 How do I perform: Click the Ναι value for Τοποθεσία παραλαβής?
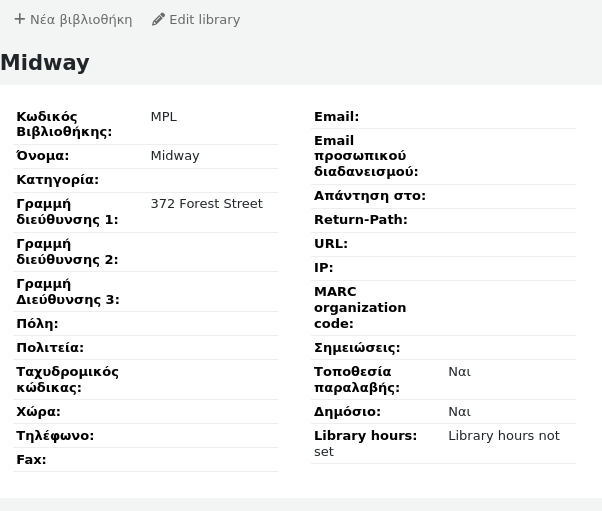[459, 372]
